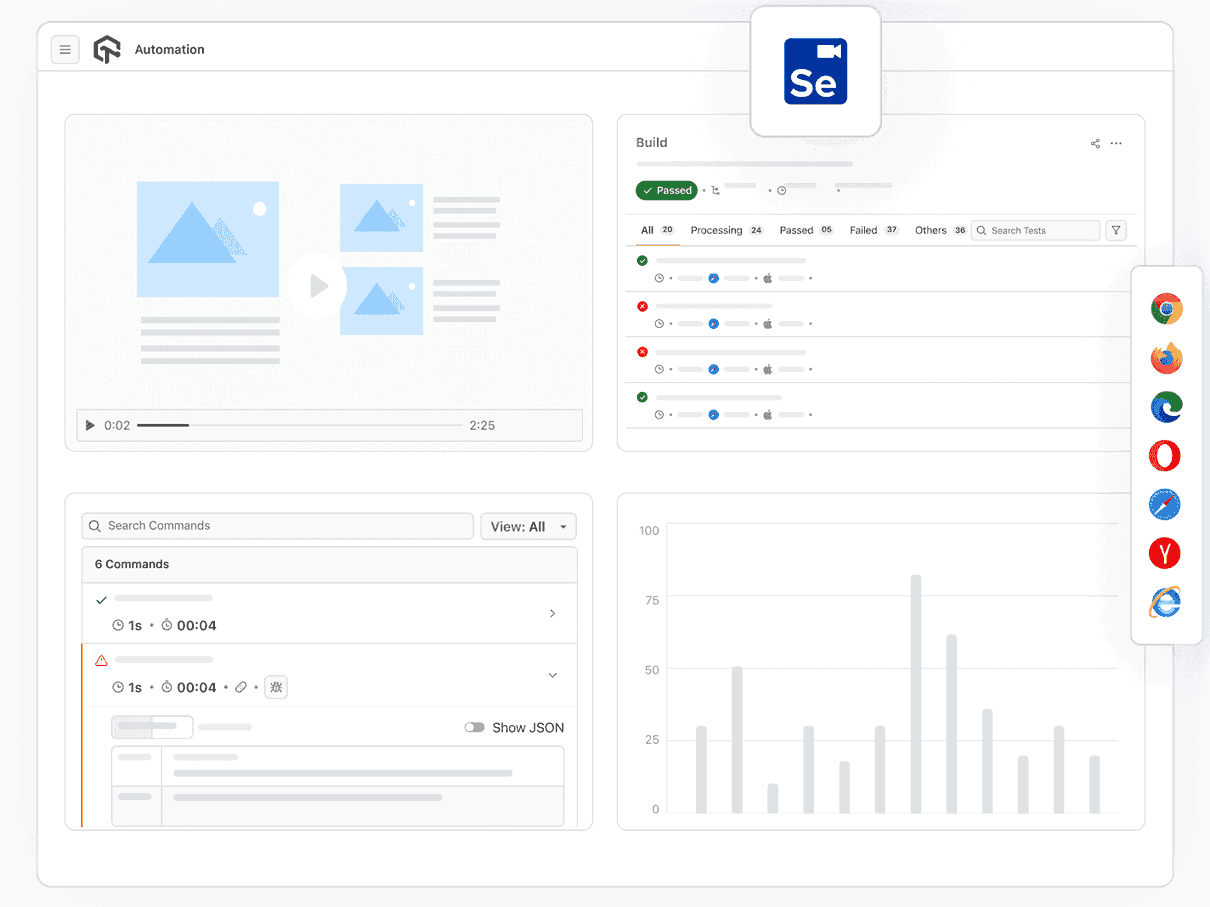Choose the Internet Explorer icon
Viewport: 1210px width, 907px height.
click(x=1165, y=602)
